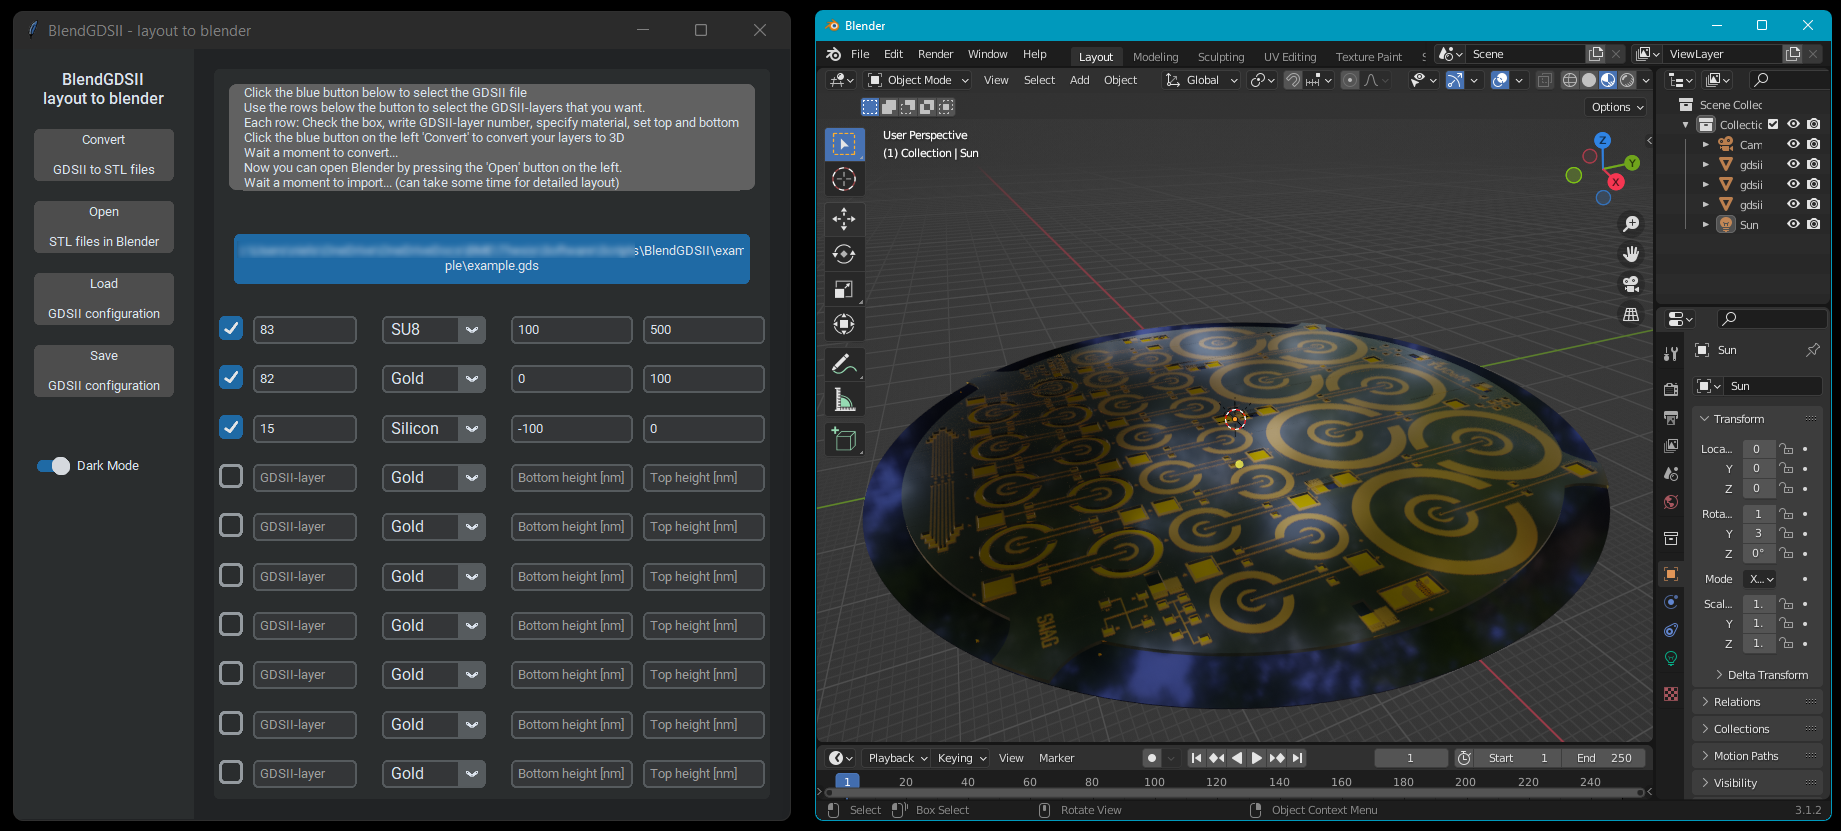Open the Object Data light properties tab
This screenshot has height=831, width=1841.
1671,658
